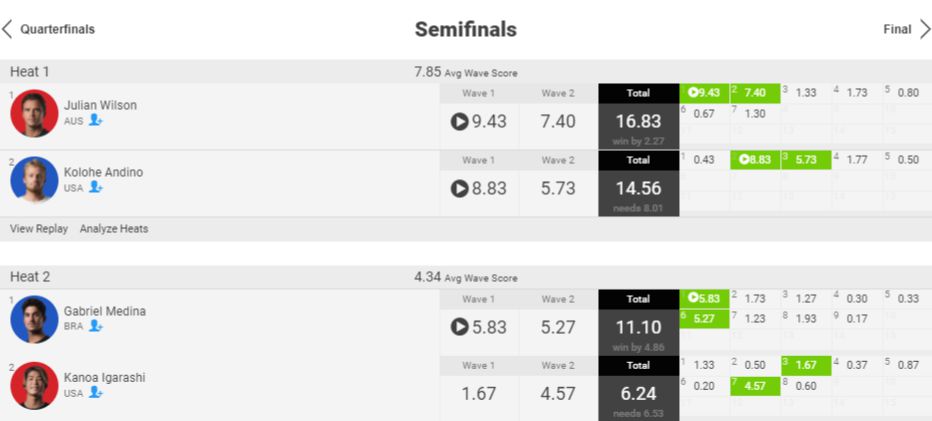Follow Gabriel Medina via add-user icon

click(x=96, y=326)
